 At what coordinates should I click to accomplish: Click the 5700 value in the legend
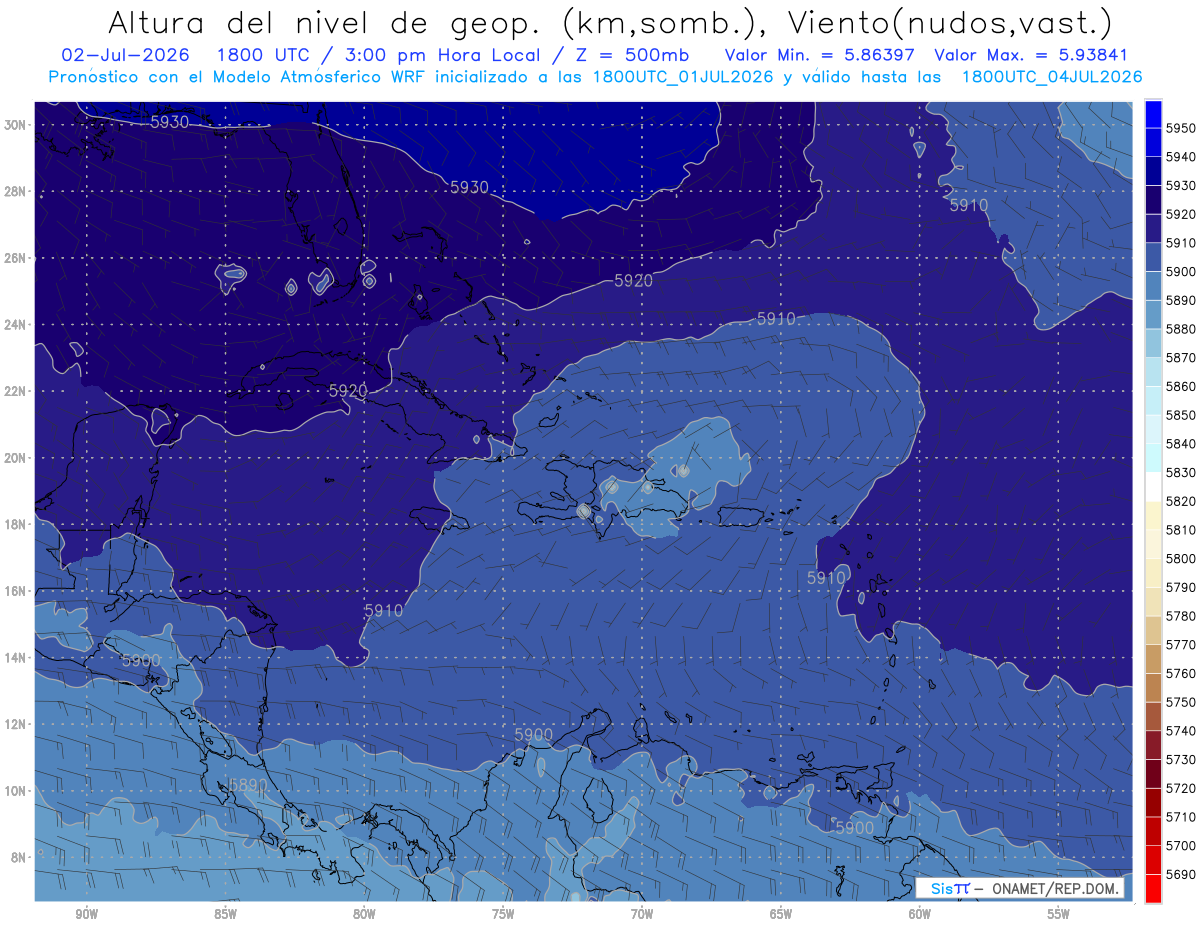1180,845
